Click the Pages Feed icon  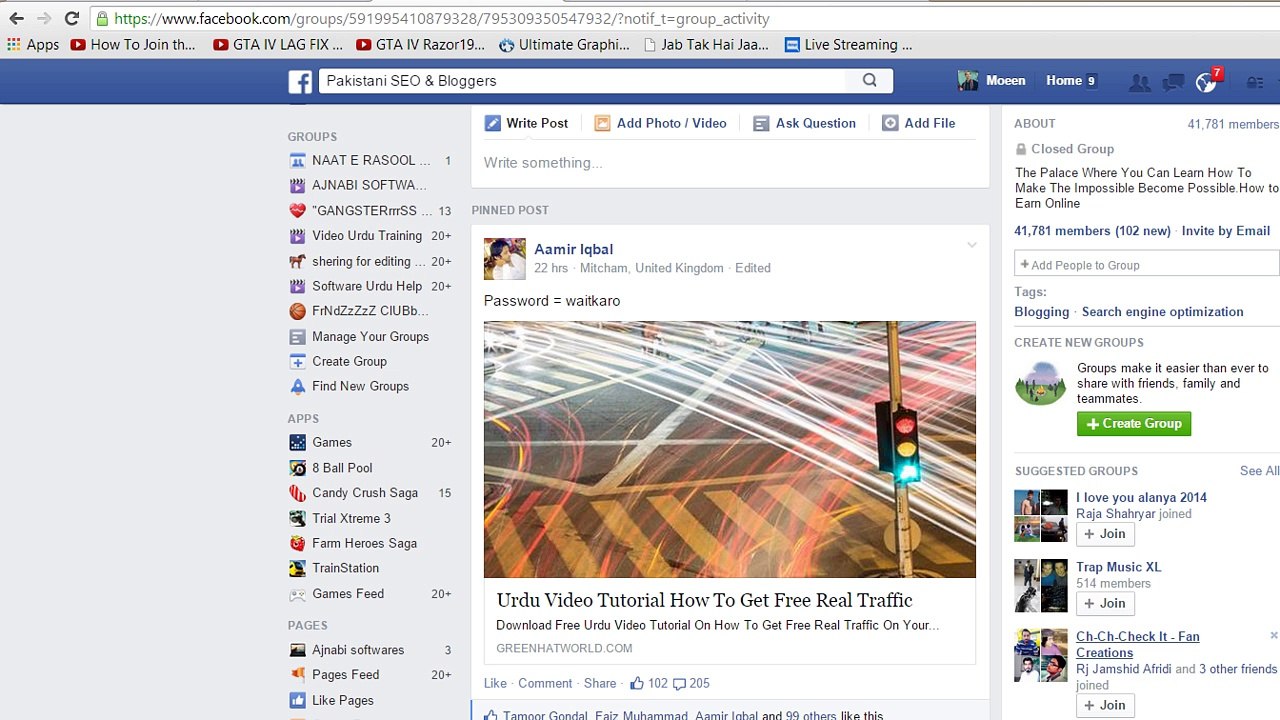[297, 675]
